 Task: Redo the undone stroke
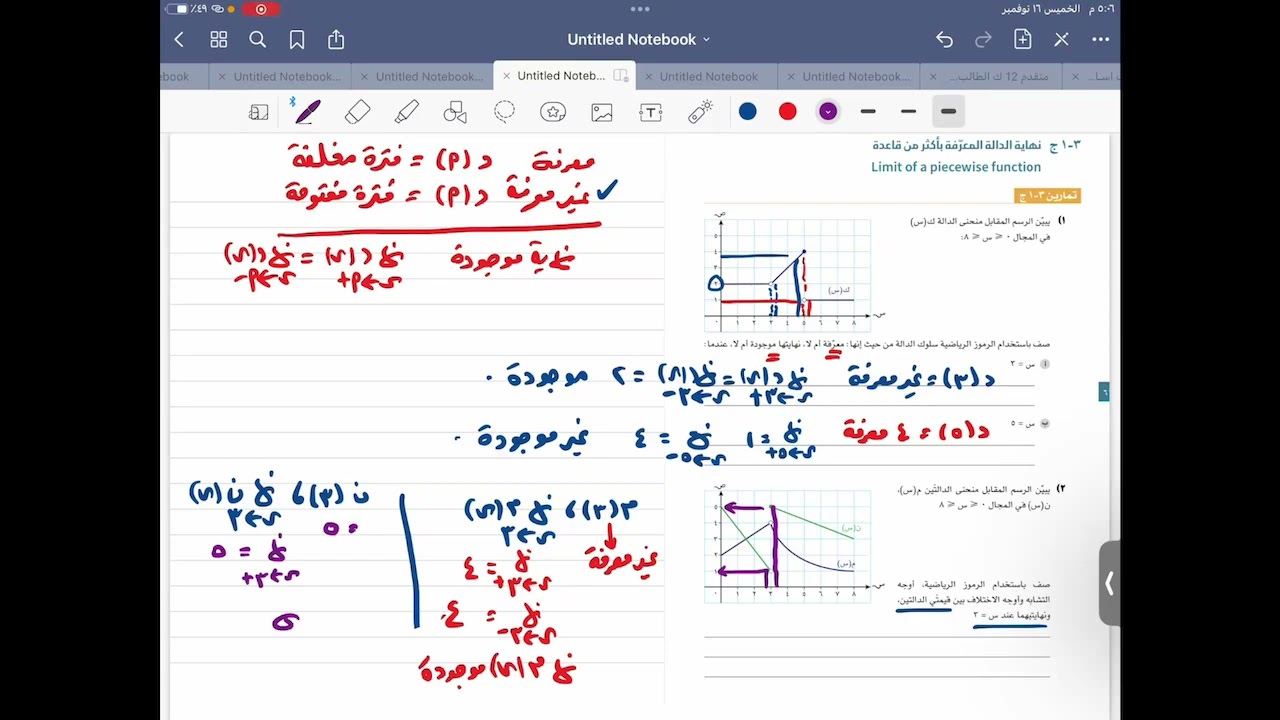(983, 40)
